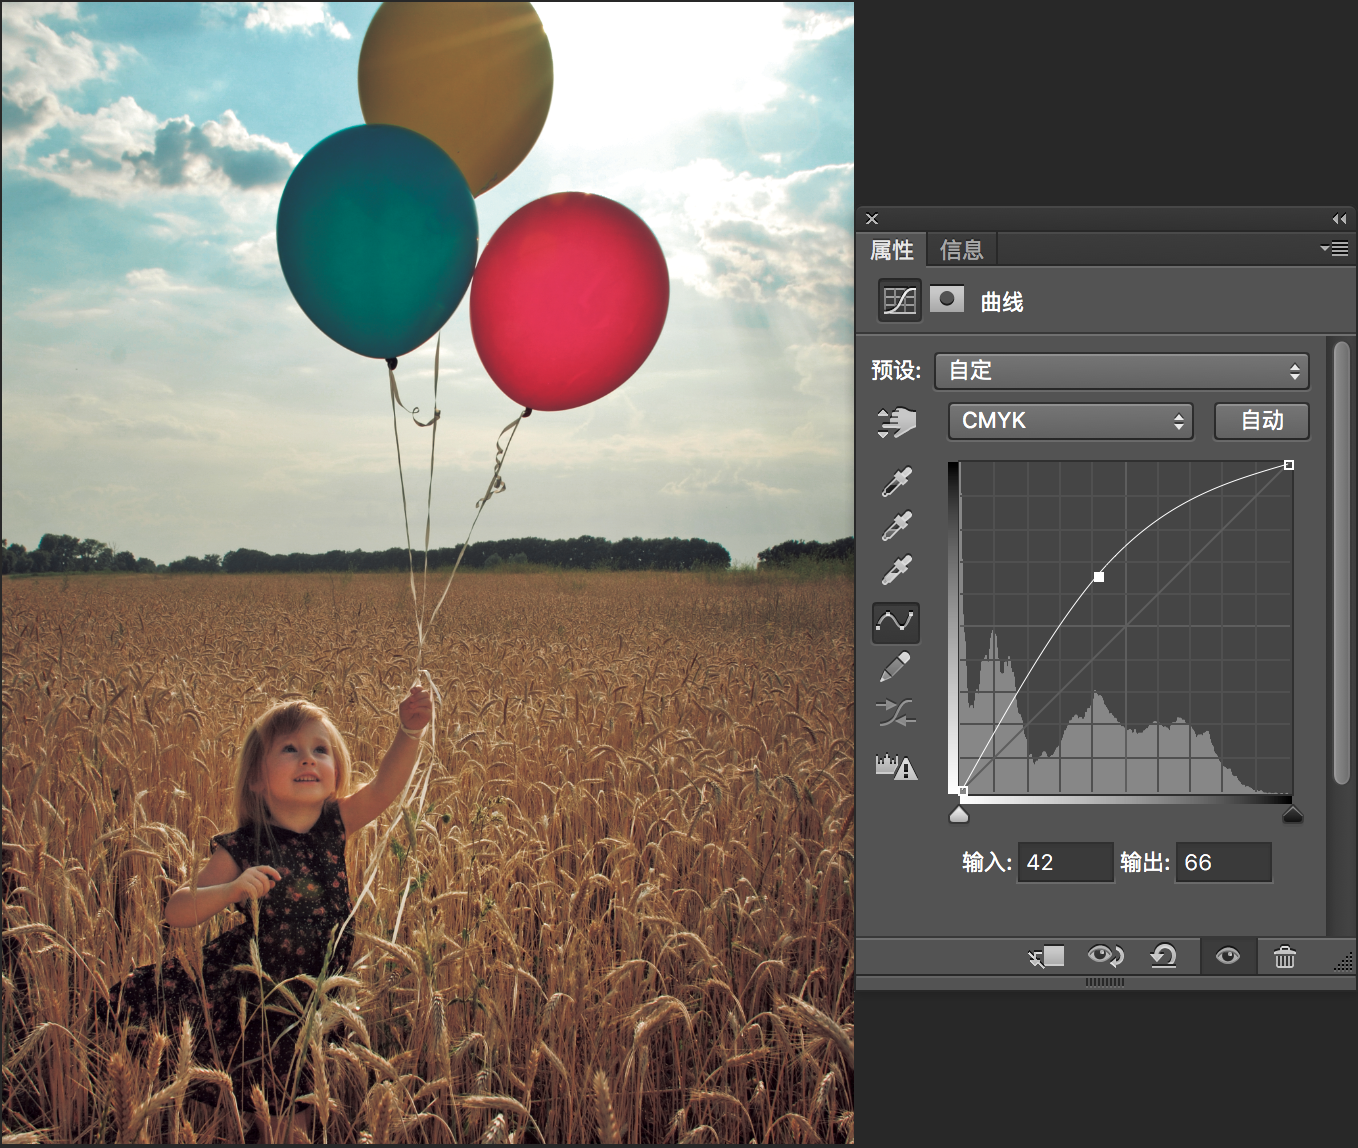
Task: Open the properties panel flyout menu
Action: pyautogui.click(x=1334, y=248)
